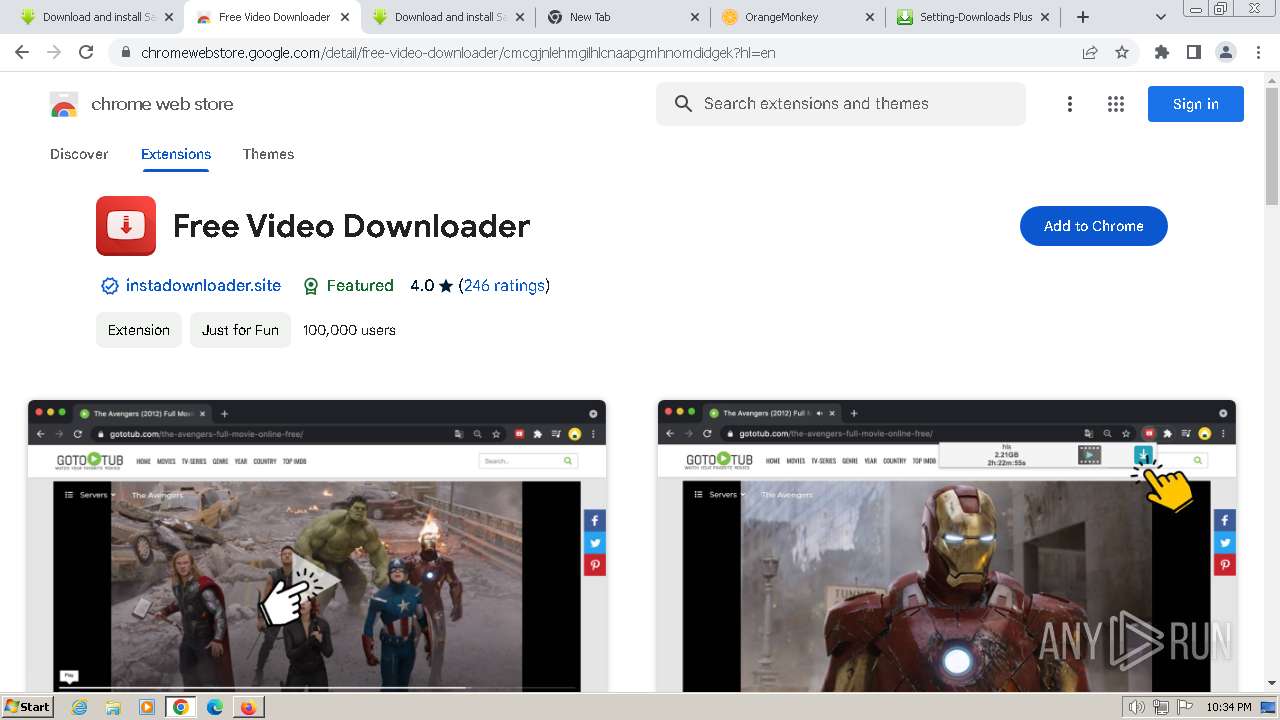Open the Windows Start menu
Viewport: 1280px width, 720px height.
28,707
